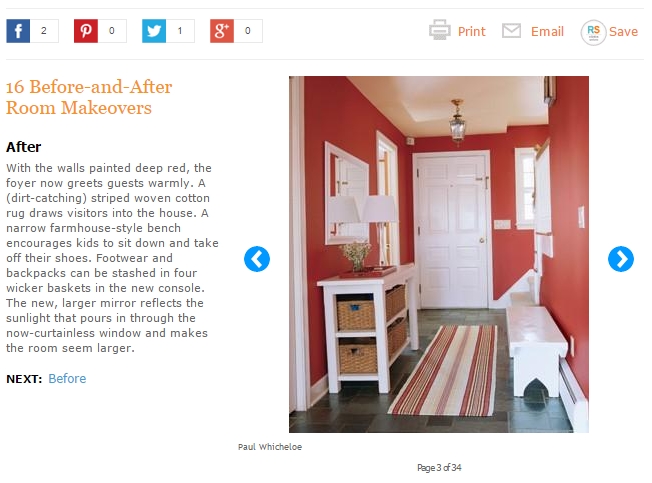Click the Print text link
652x483 pixels.
472,32
